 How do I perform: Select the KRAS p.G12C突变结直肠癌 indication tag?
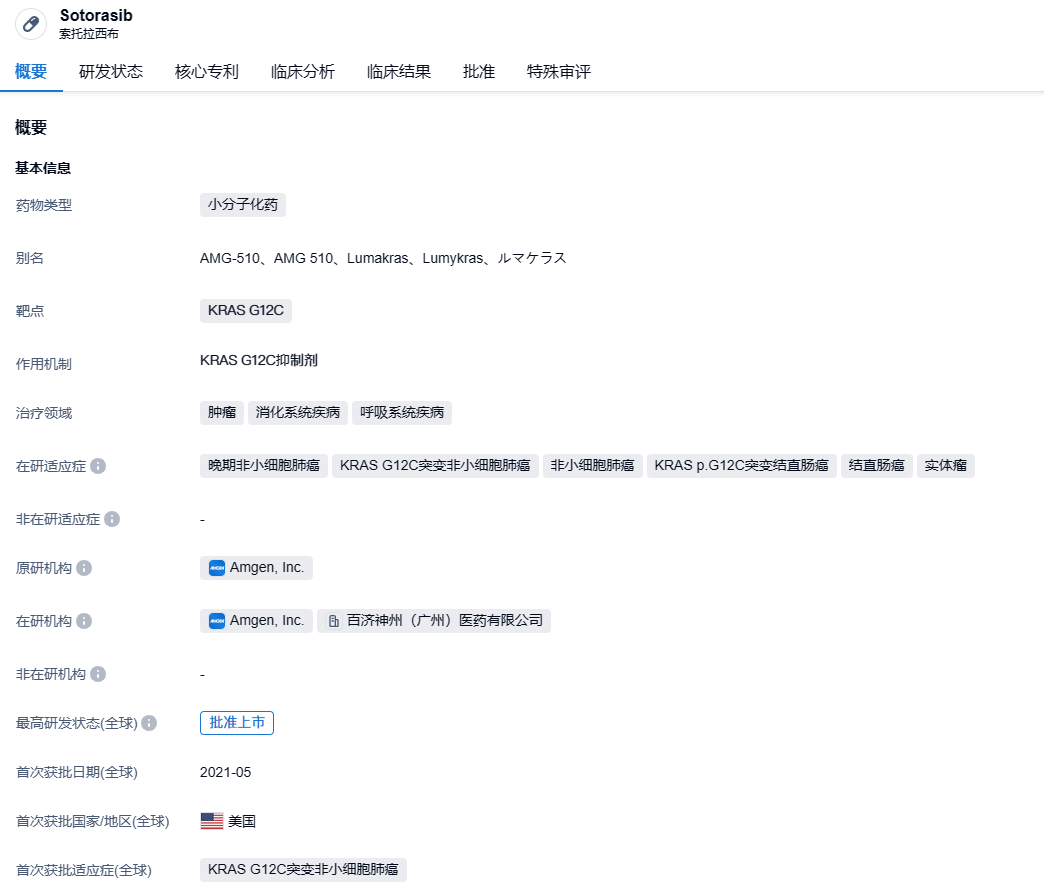[x=741, y=466]
